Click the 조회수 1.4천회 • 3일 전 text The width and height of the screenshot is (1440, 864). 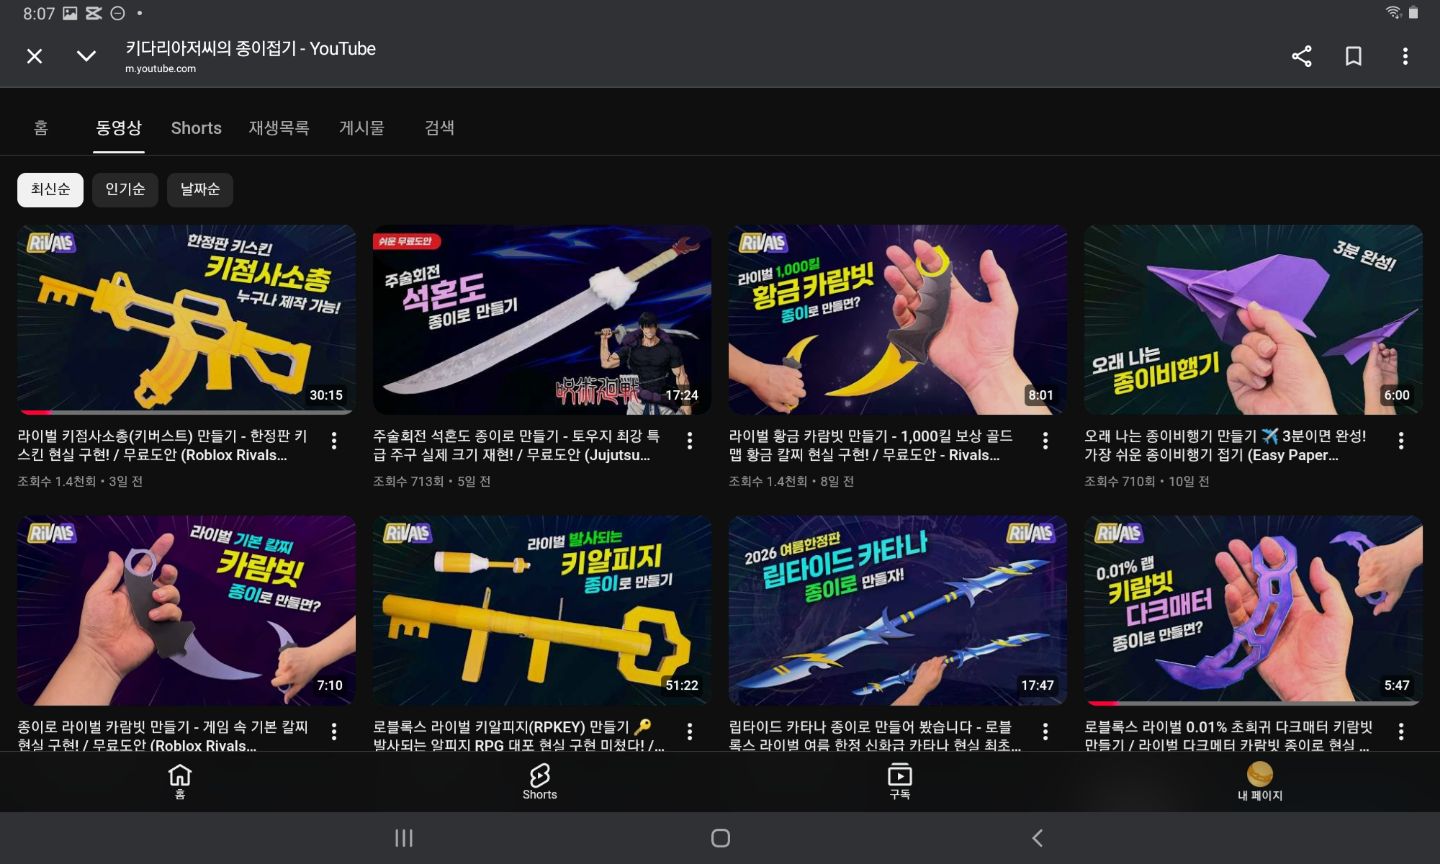pos(80,482)
